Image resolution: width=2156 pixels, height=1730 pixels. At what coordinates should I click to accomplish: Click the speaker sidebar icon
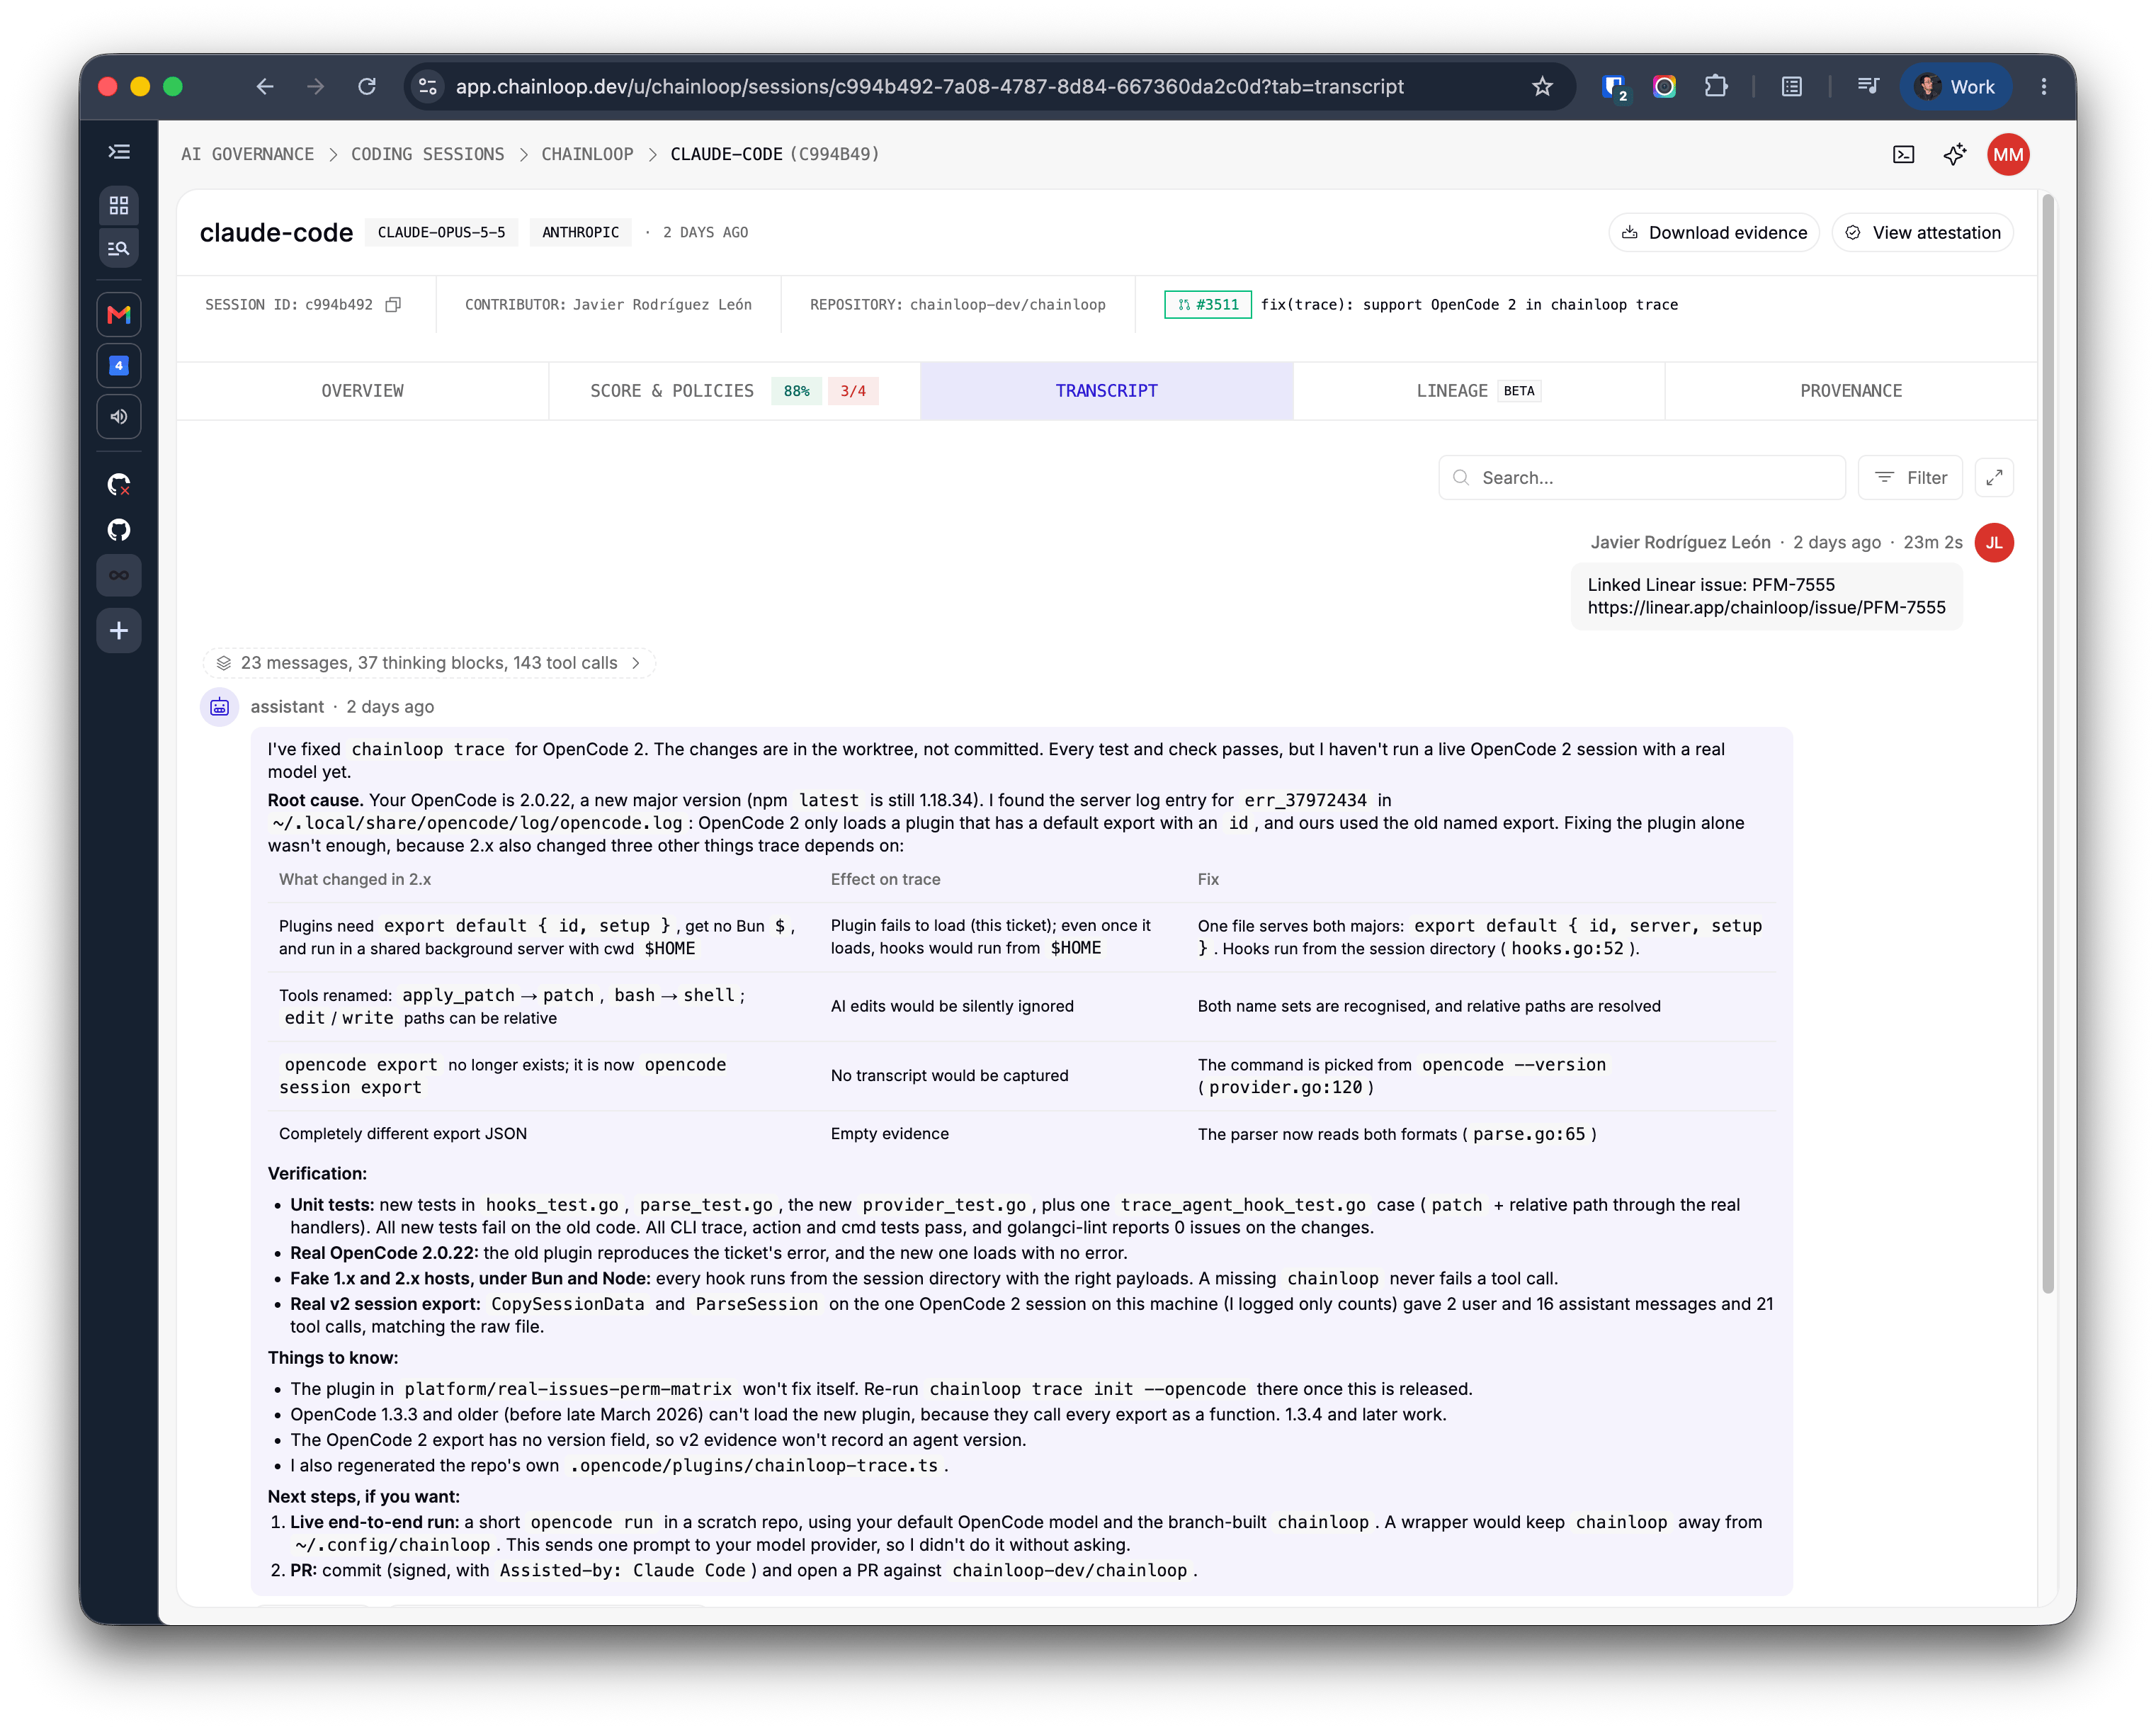click(x=119, y=417)
